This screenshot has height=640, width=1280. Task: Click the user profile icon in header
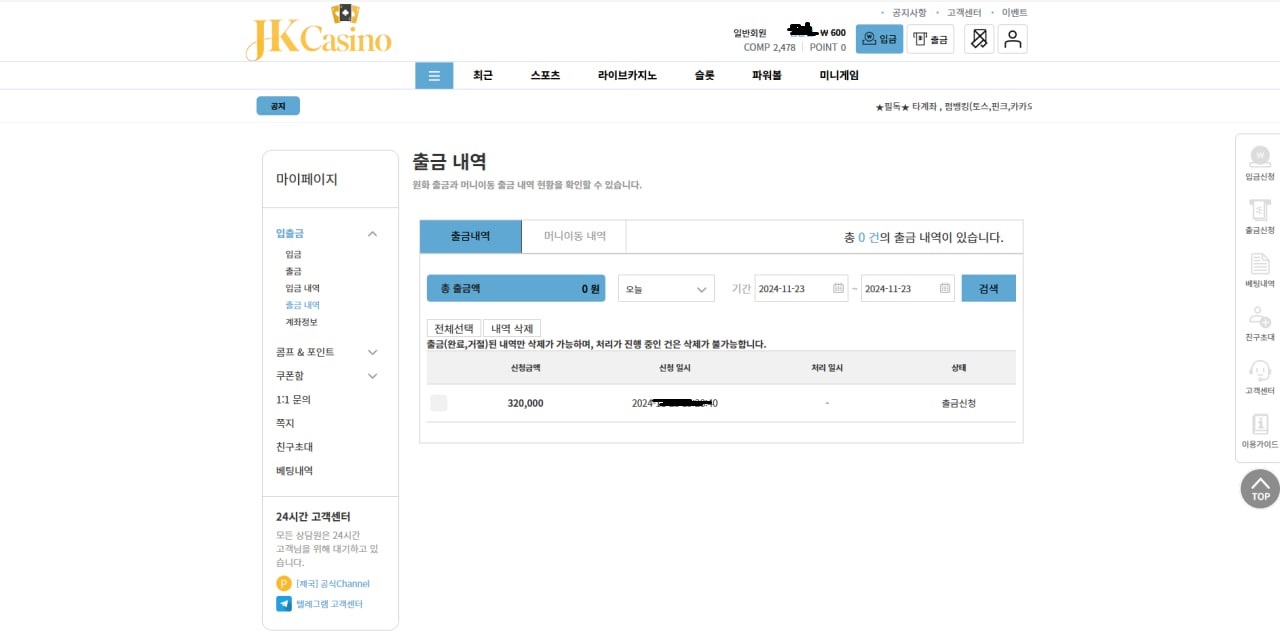pyautogui.click(x=1012, y=39)
